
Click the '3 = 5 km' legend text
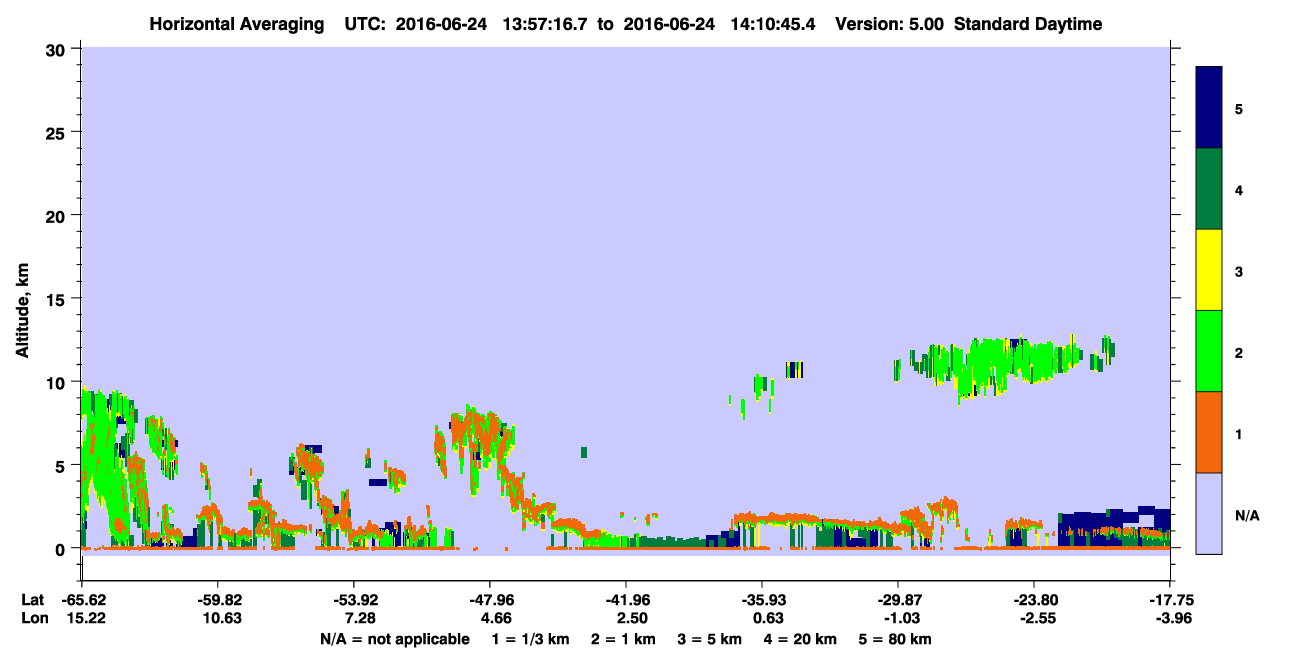click(712, 639)
